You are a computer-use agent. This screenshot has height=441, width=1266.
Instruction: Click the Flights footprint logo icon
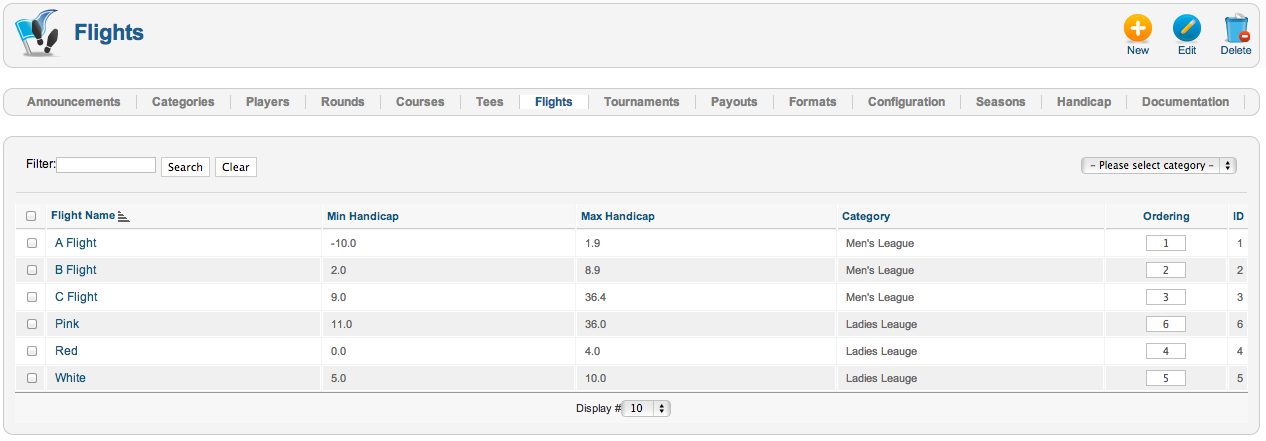(39, 34)
